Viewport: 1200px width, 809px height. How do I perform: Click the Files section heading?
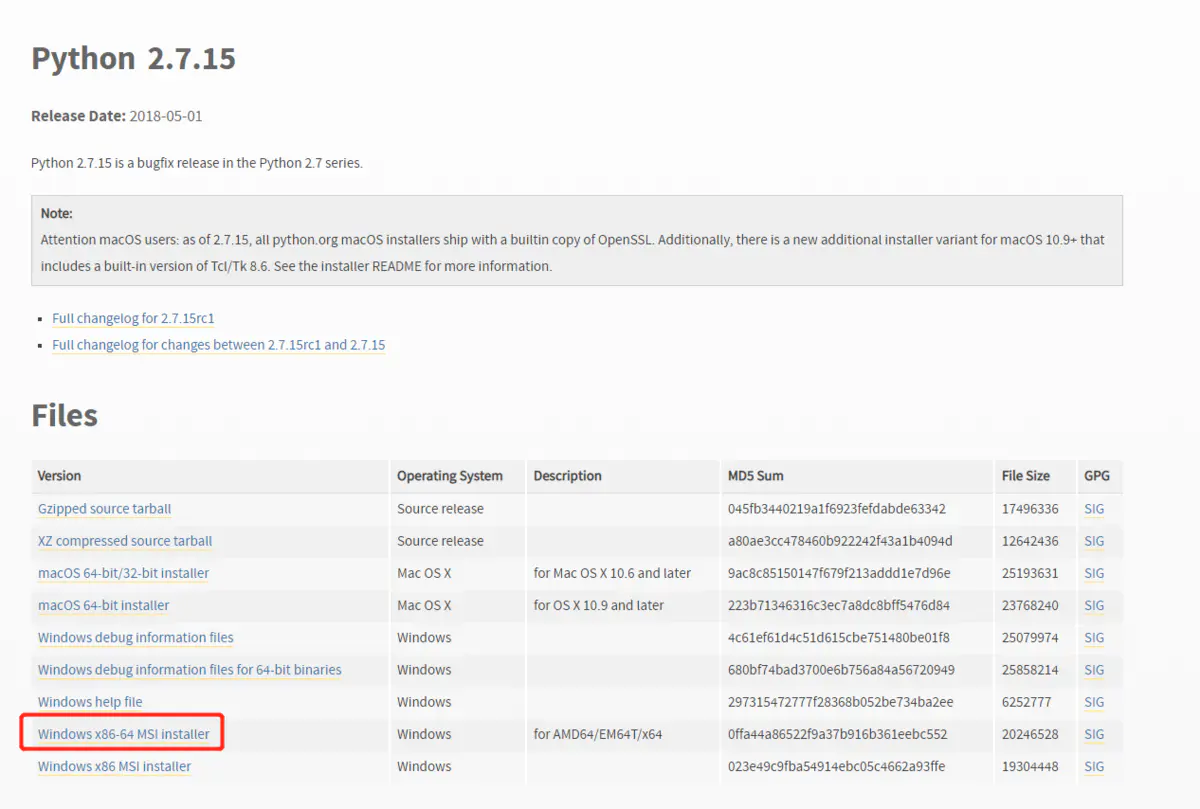64,415
